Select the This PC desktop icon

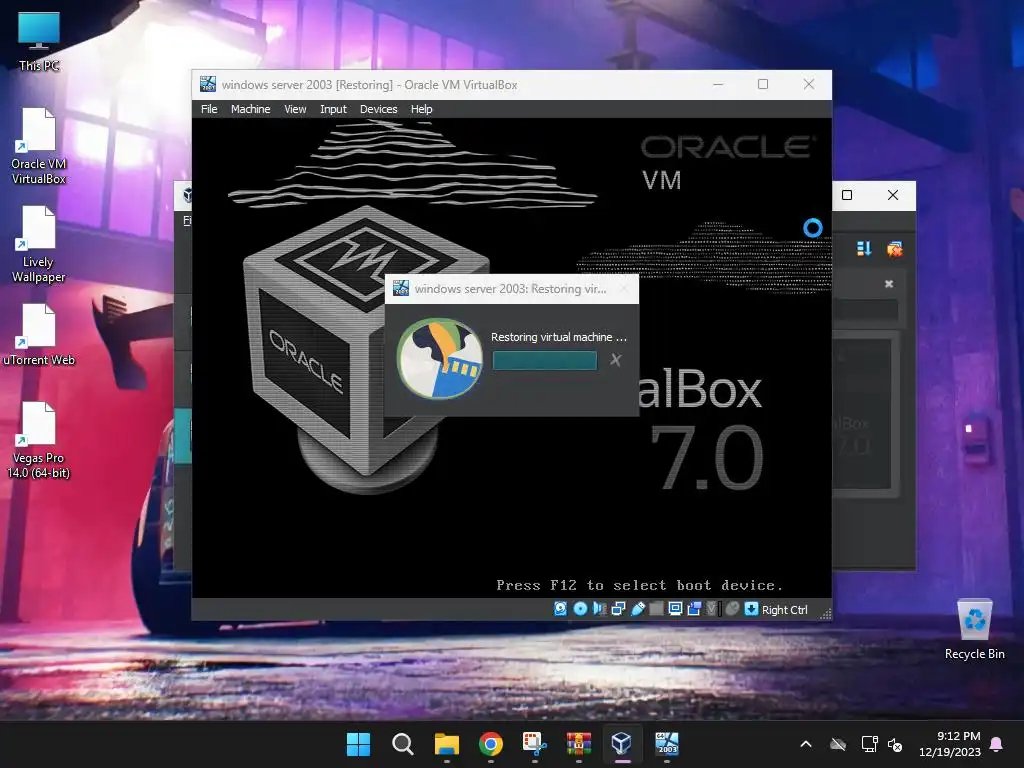[x=39, y=41]
